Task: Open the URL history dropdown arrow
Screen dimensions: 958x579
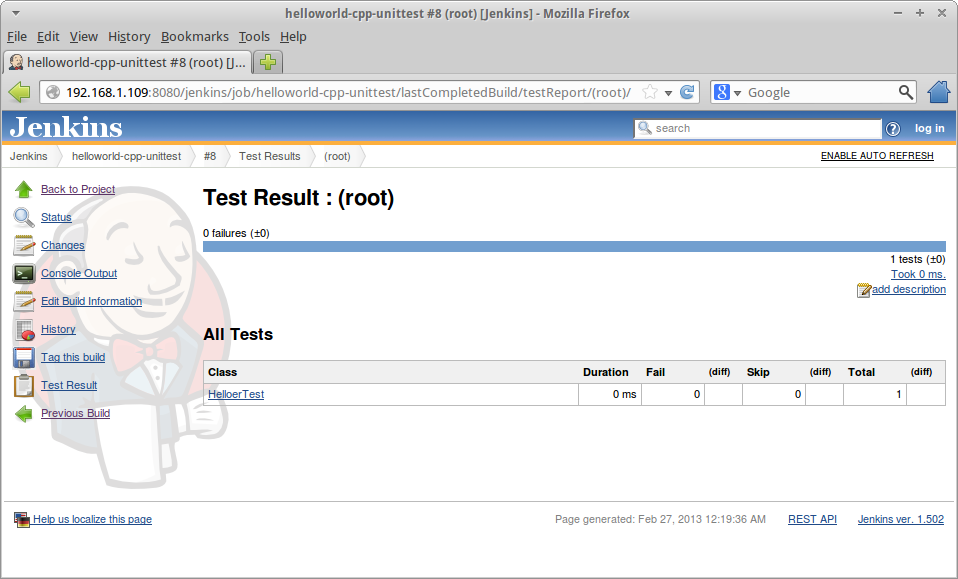Action: pos(668,93)
